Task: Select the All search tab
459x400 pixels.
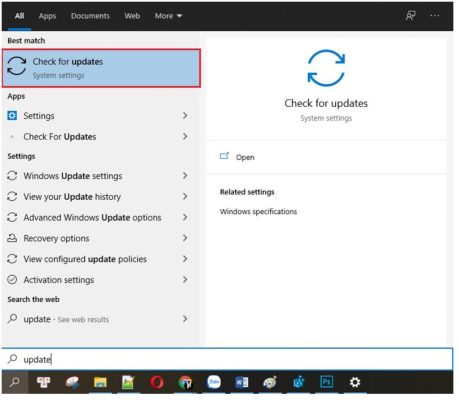Action: (x=19, y=16)
